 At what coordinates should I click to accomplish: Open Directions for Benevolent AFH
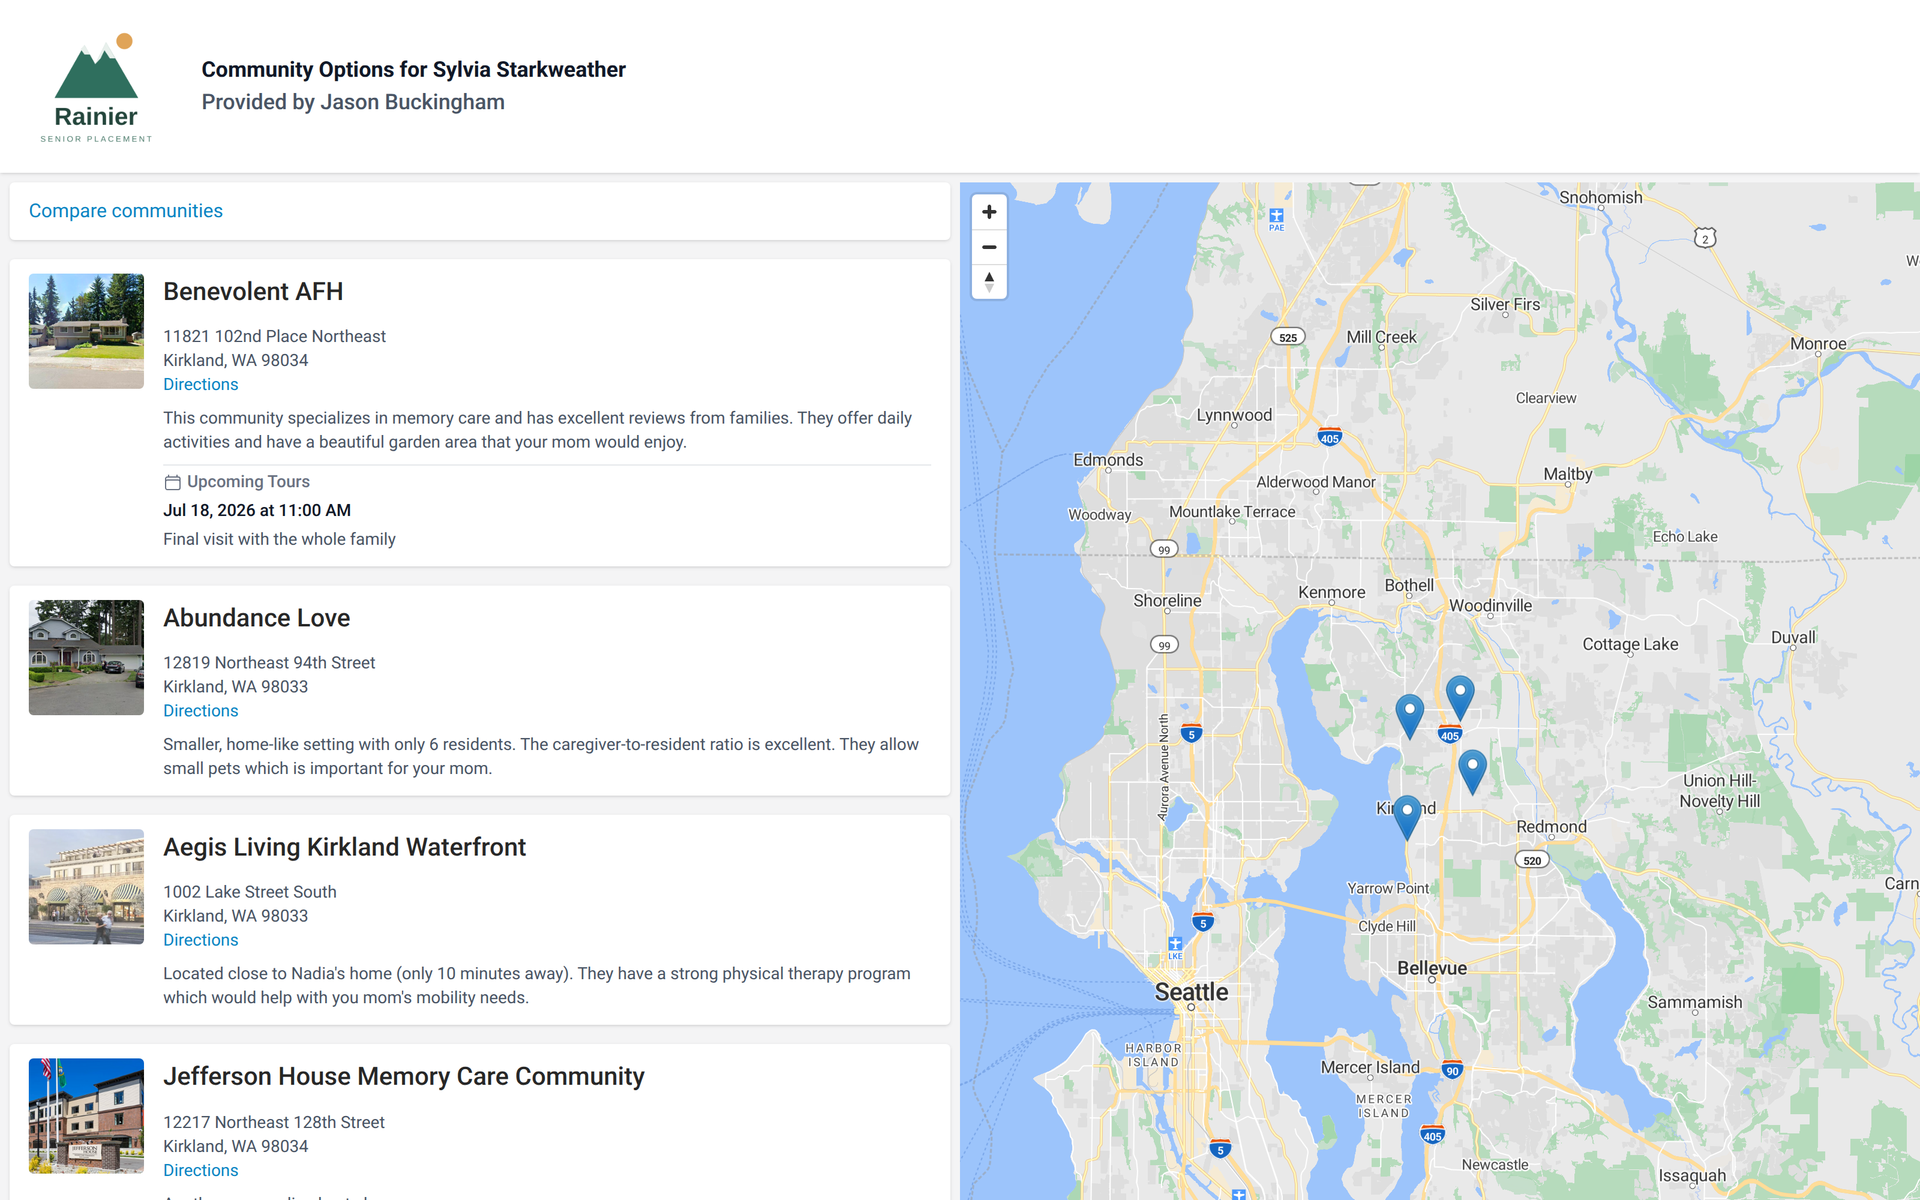tap(201, 384)
